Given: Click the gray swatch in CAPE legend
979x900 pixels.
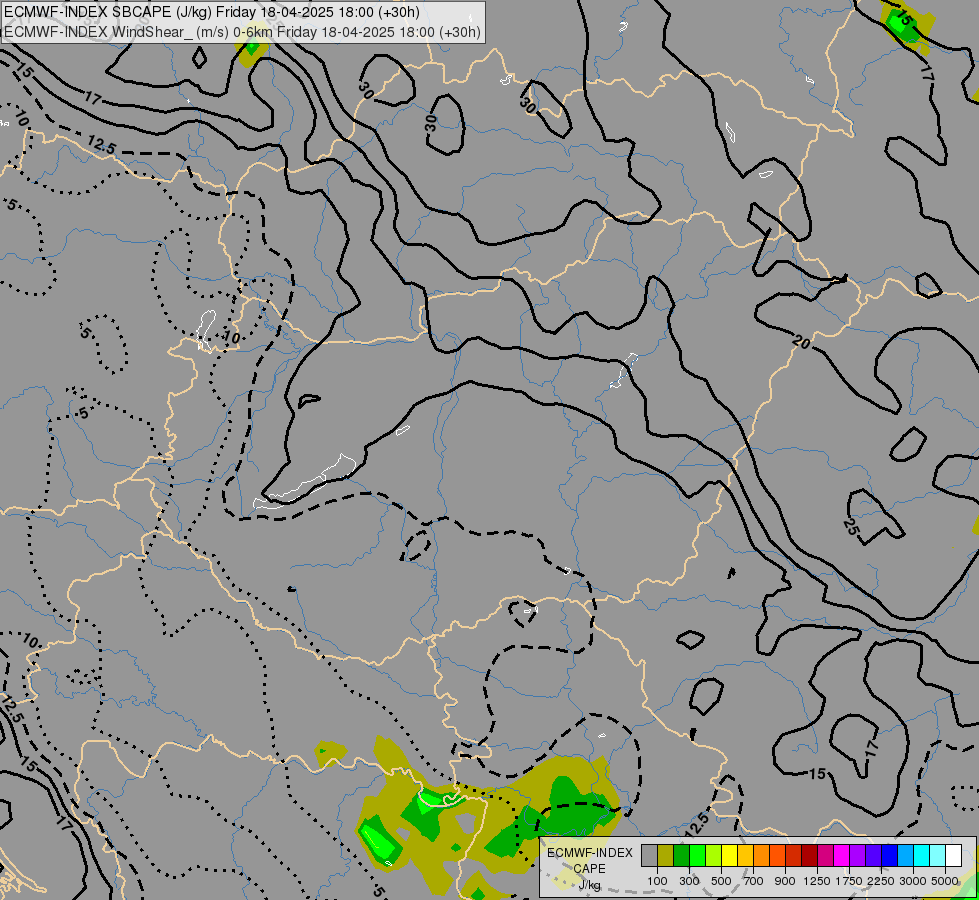Looking at the screenshot, I should click(649, 855).
